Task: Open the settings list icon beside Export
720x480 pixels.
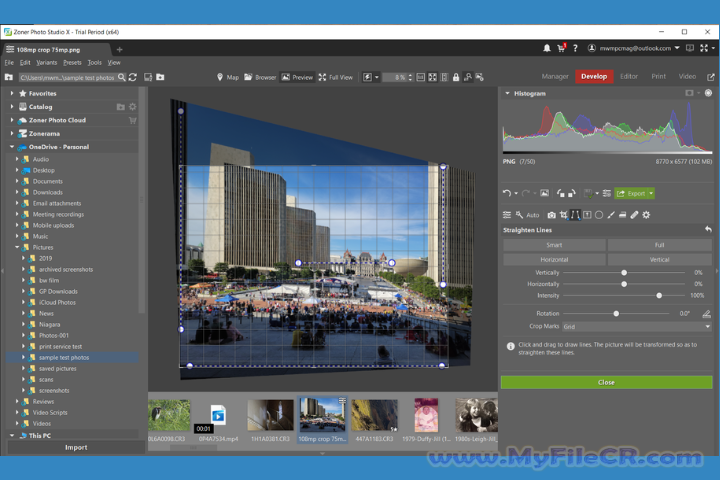Action: tap(607, 193)
